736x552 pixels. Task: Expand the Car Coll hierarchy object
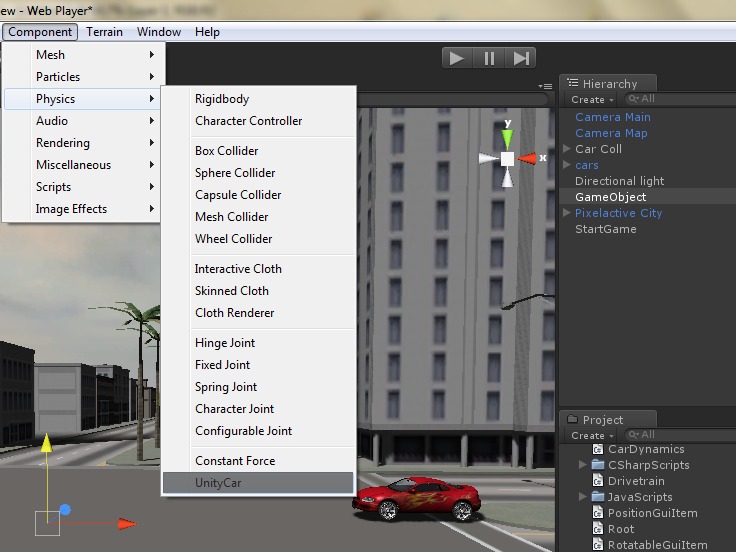pyautogui.click(x=568, y=149)
